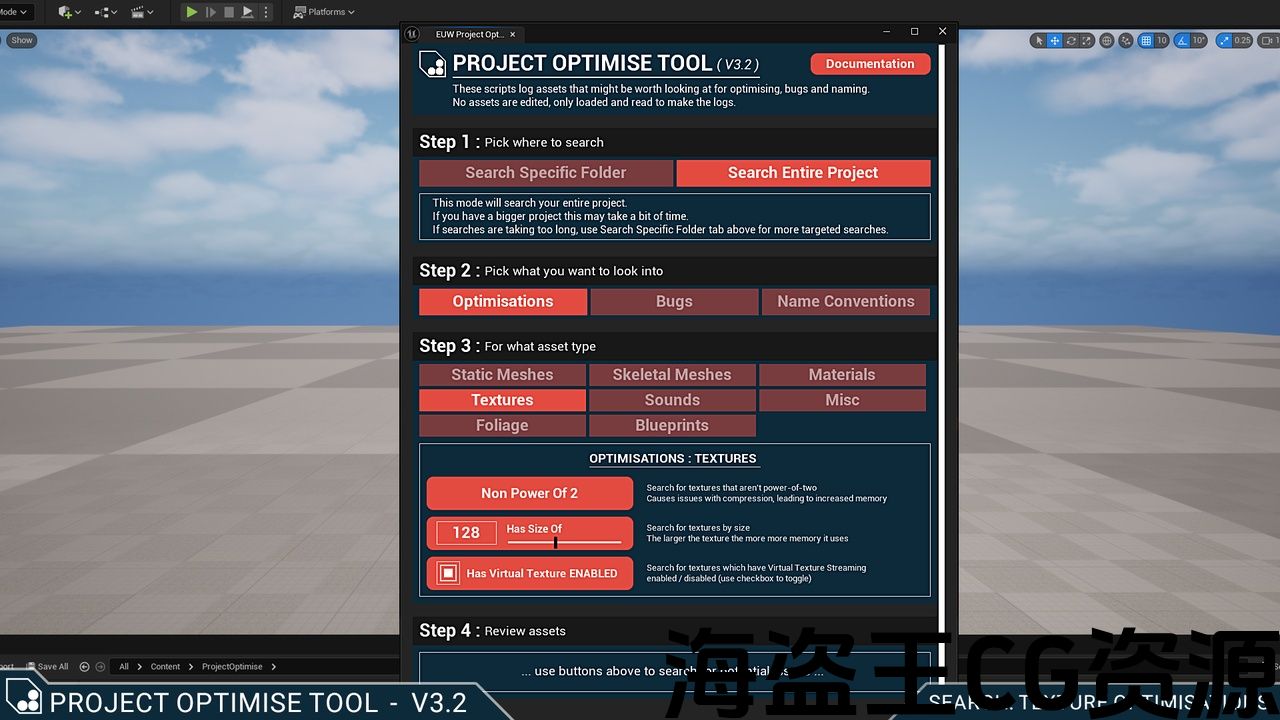The image size is (1280, 720).
Task: Click the coordinate system globe icon
Action: (1107, 41)
